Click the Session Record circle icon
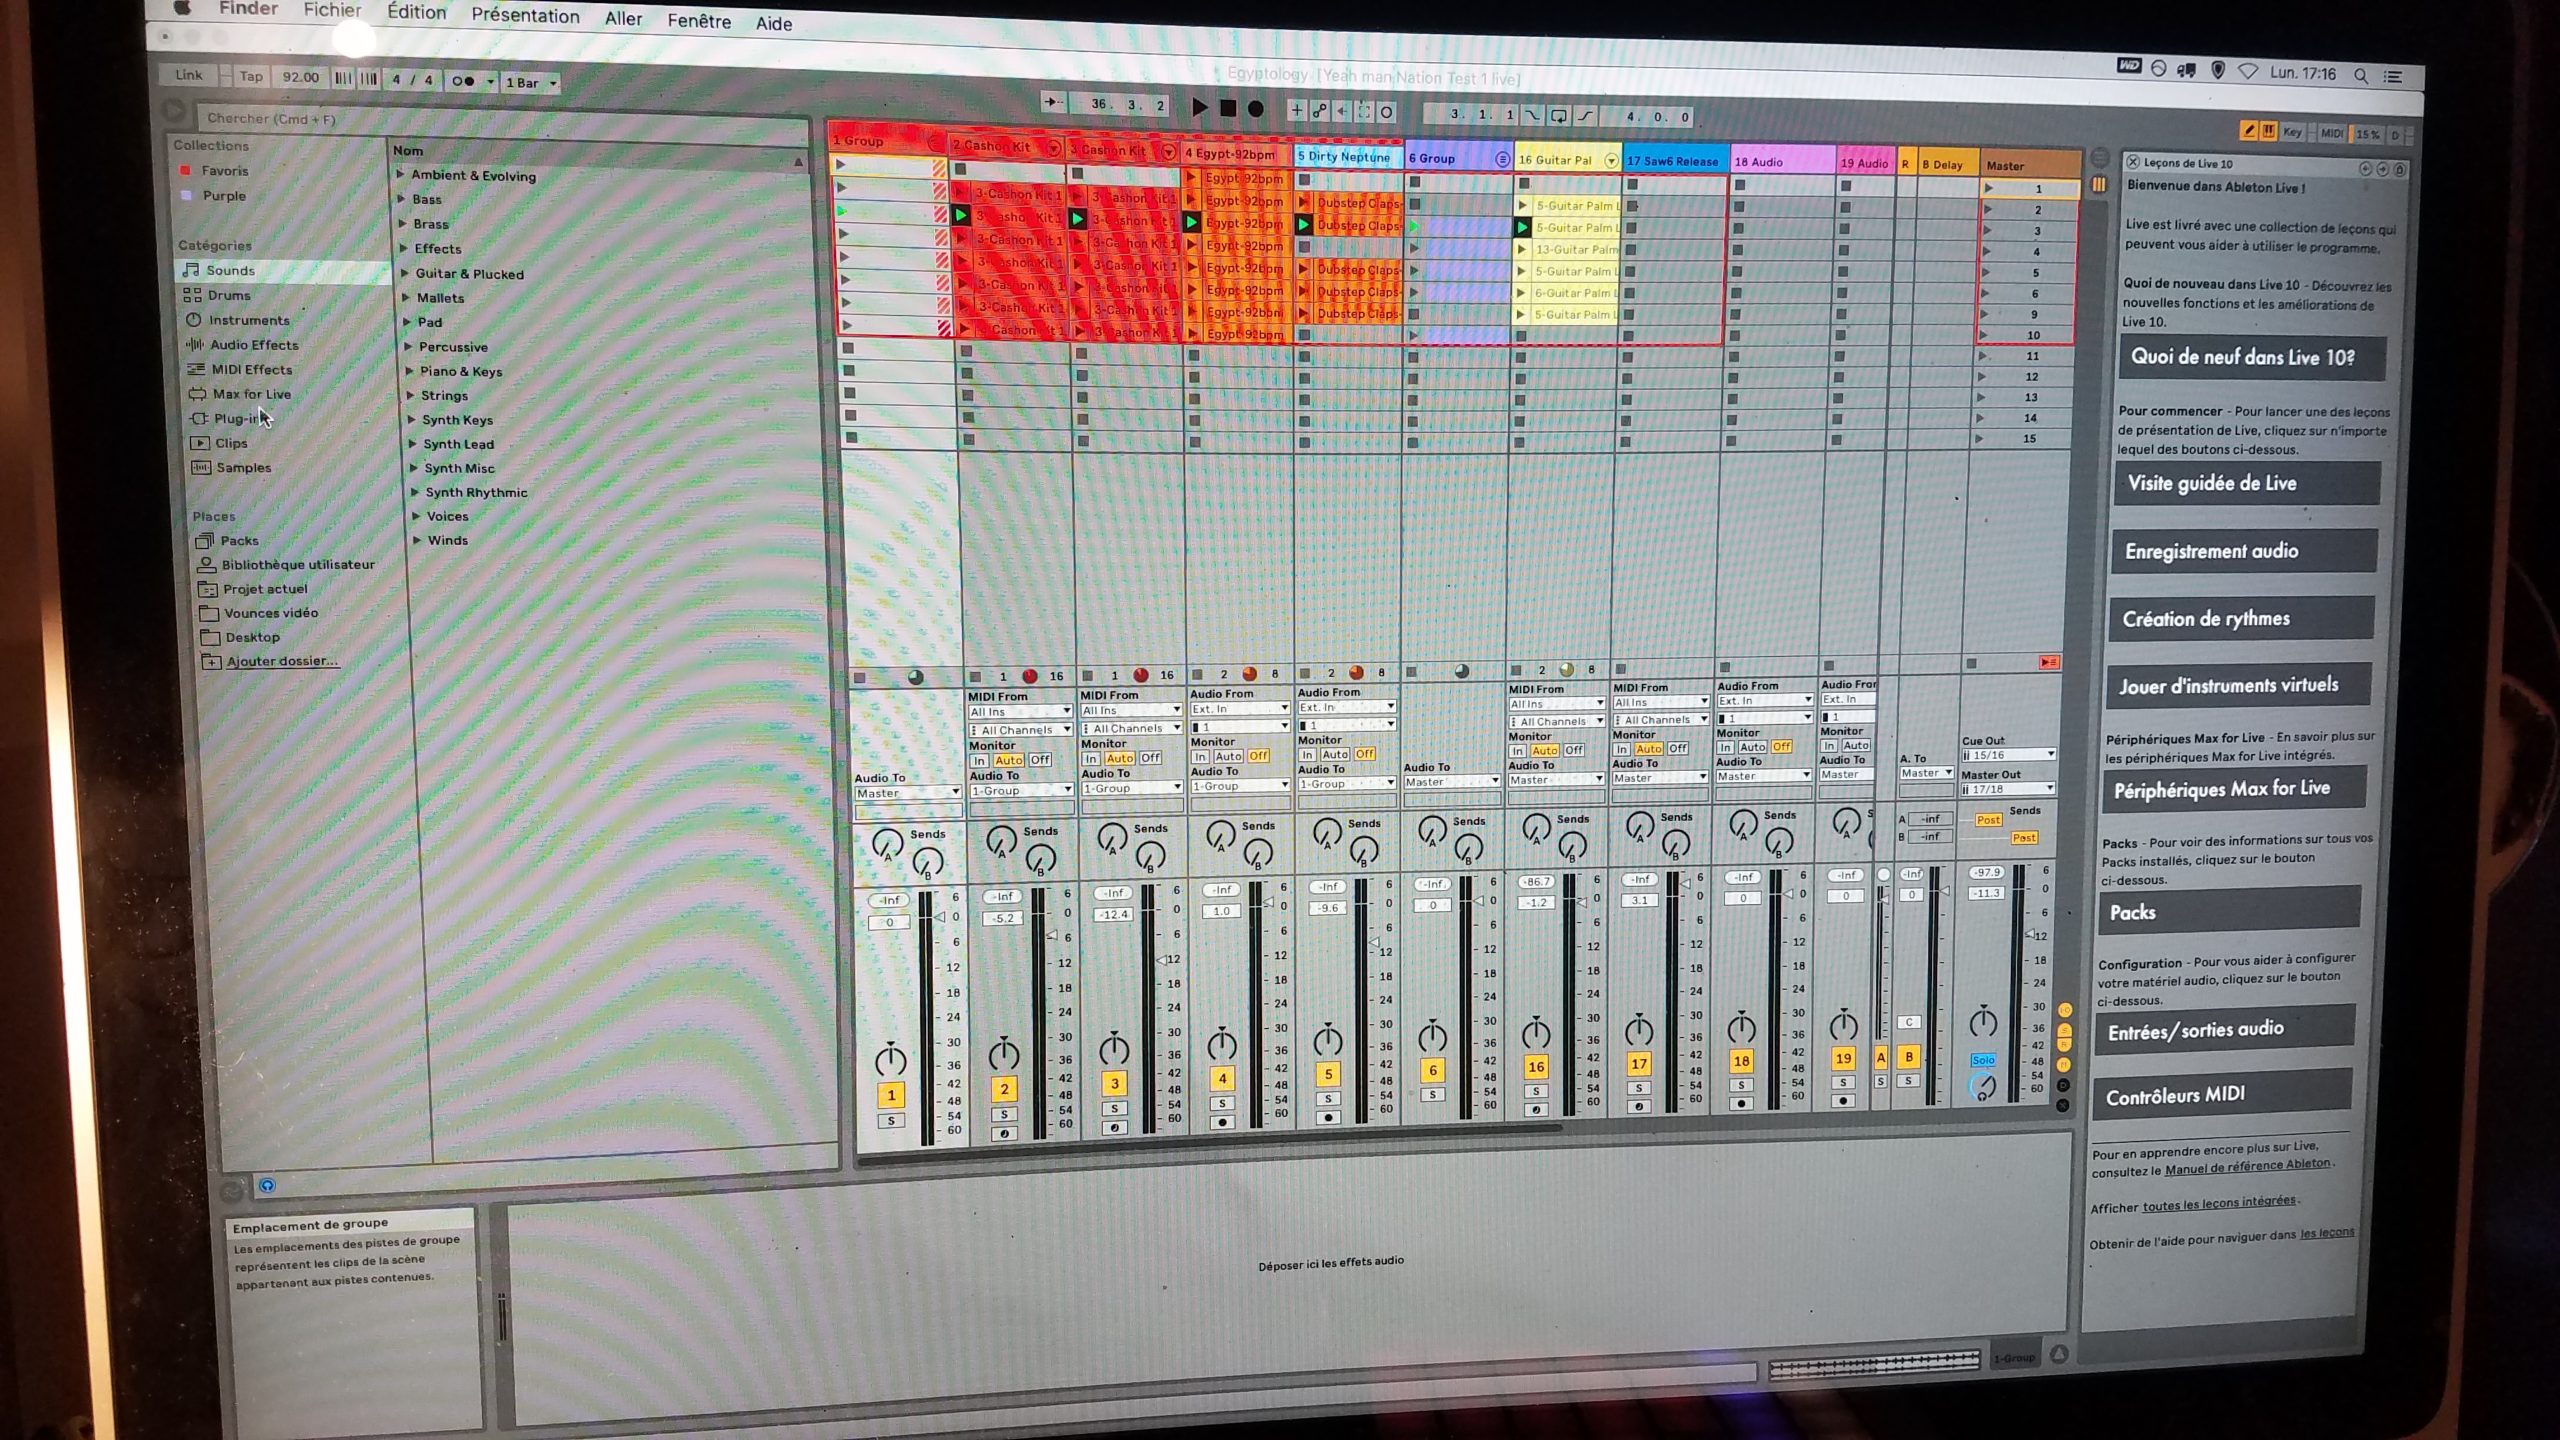Image resolution: width=2560 pixels, height=1440 pixels. (x=1387, y=112)
